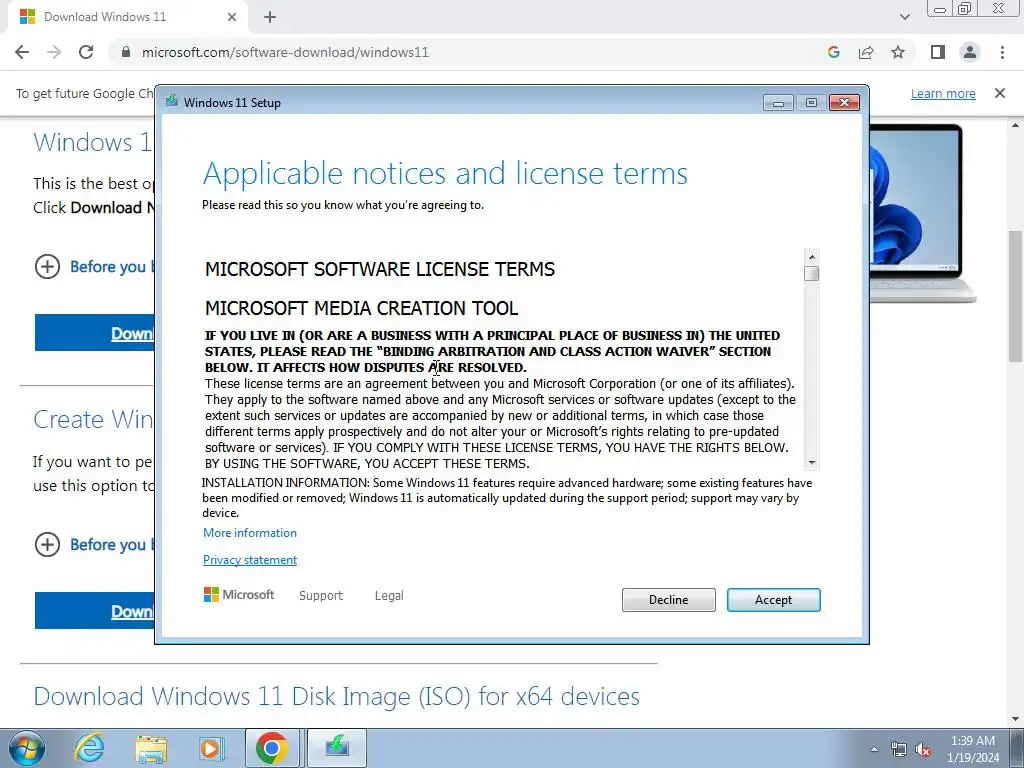Reload the Microsoft download page
This screenshot has width=1024, height=768.
86,52
